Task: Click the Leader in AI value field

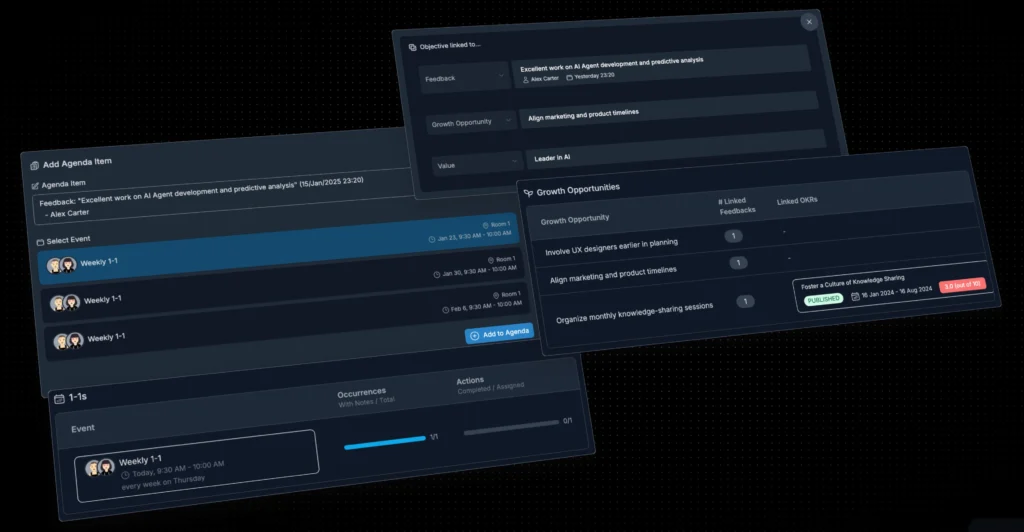Action: [x=675, y=149]
